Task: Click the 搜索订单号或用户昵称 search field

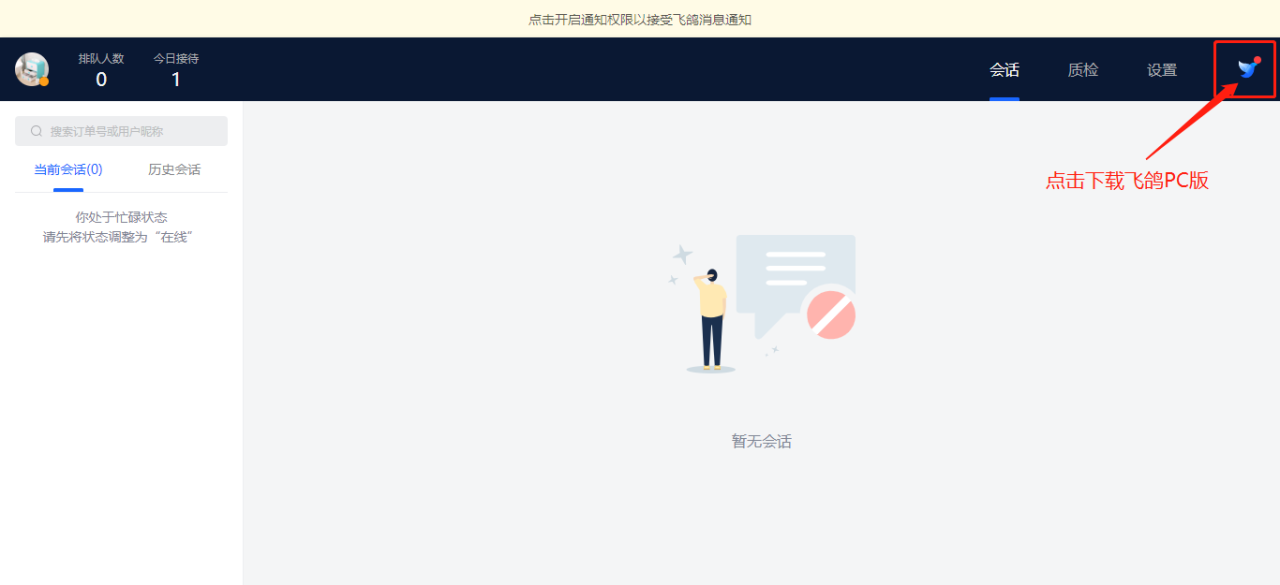Action: (x=121, y=131)
